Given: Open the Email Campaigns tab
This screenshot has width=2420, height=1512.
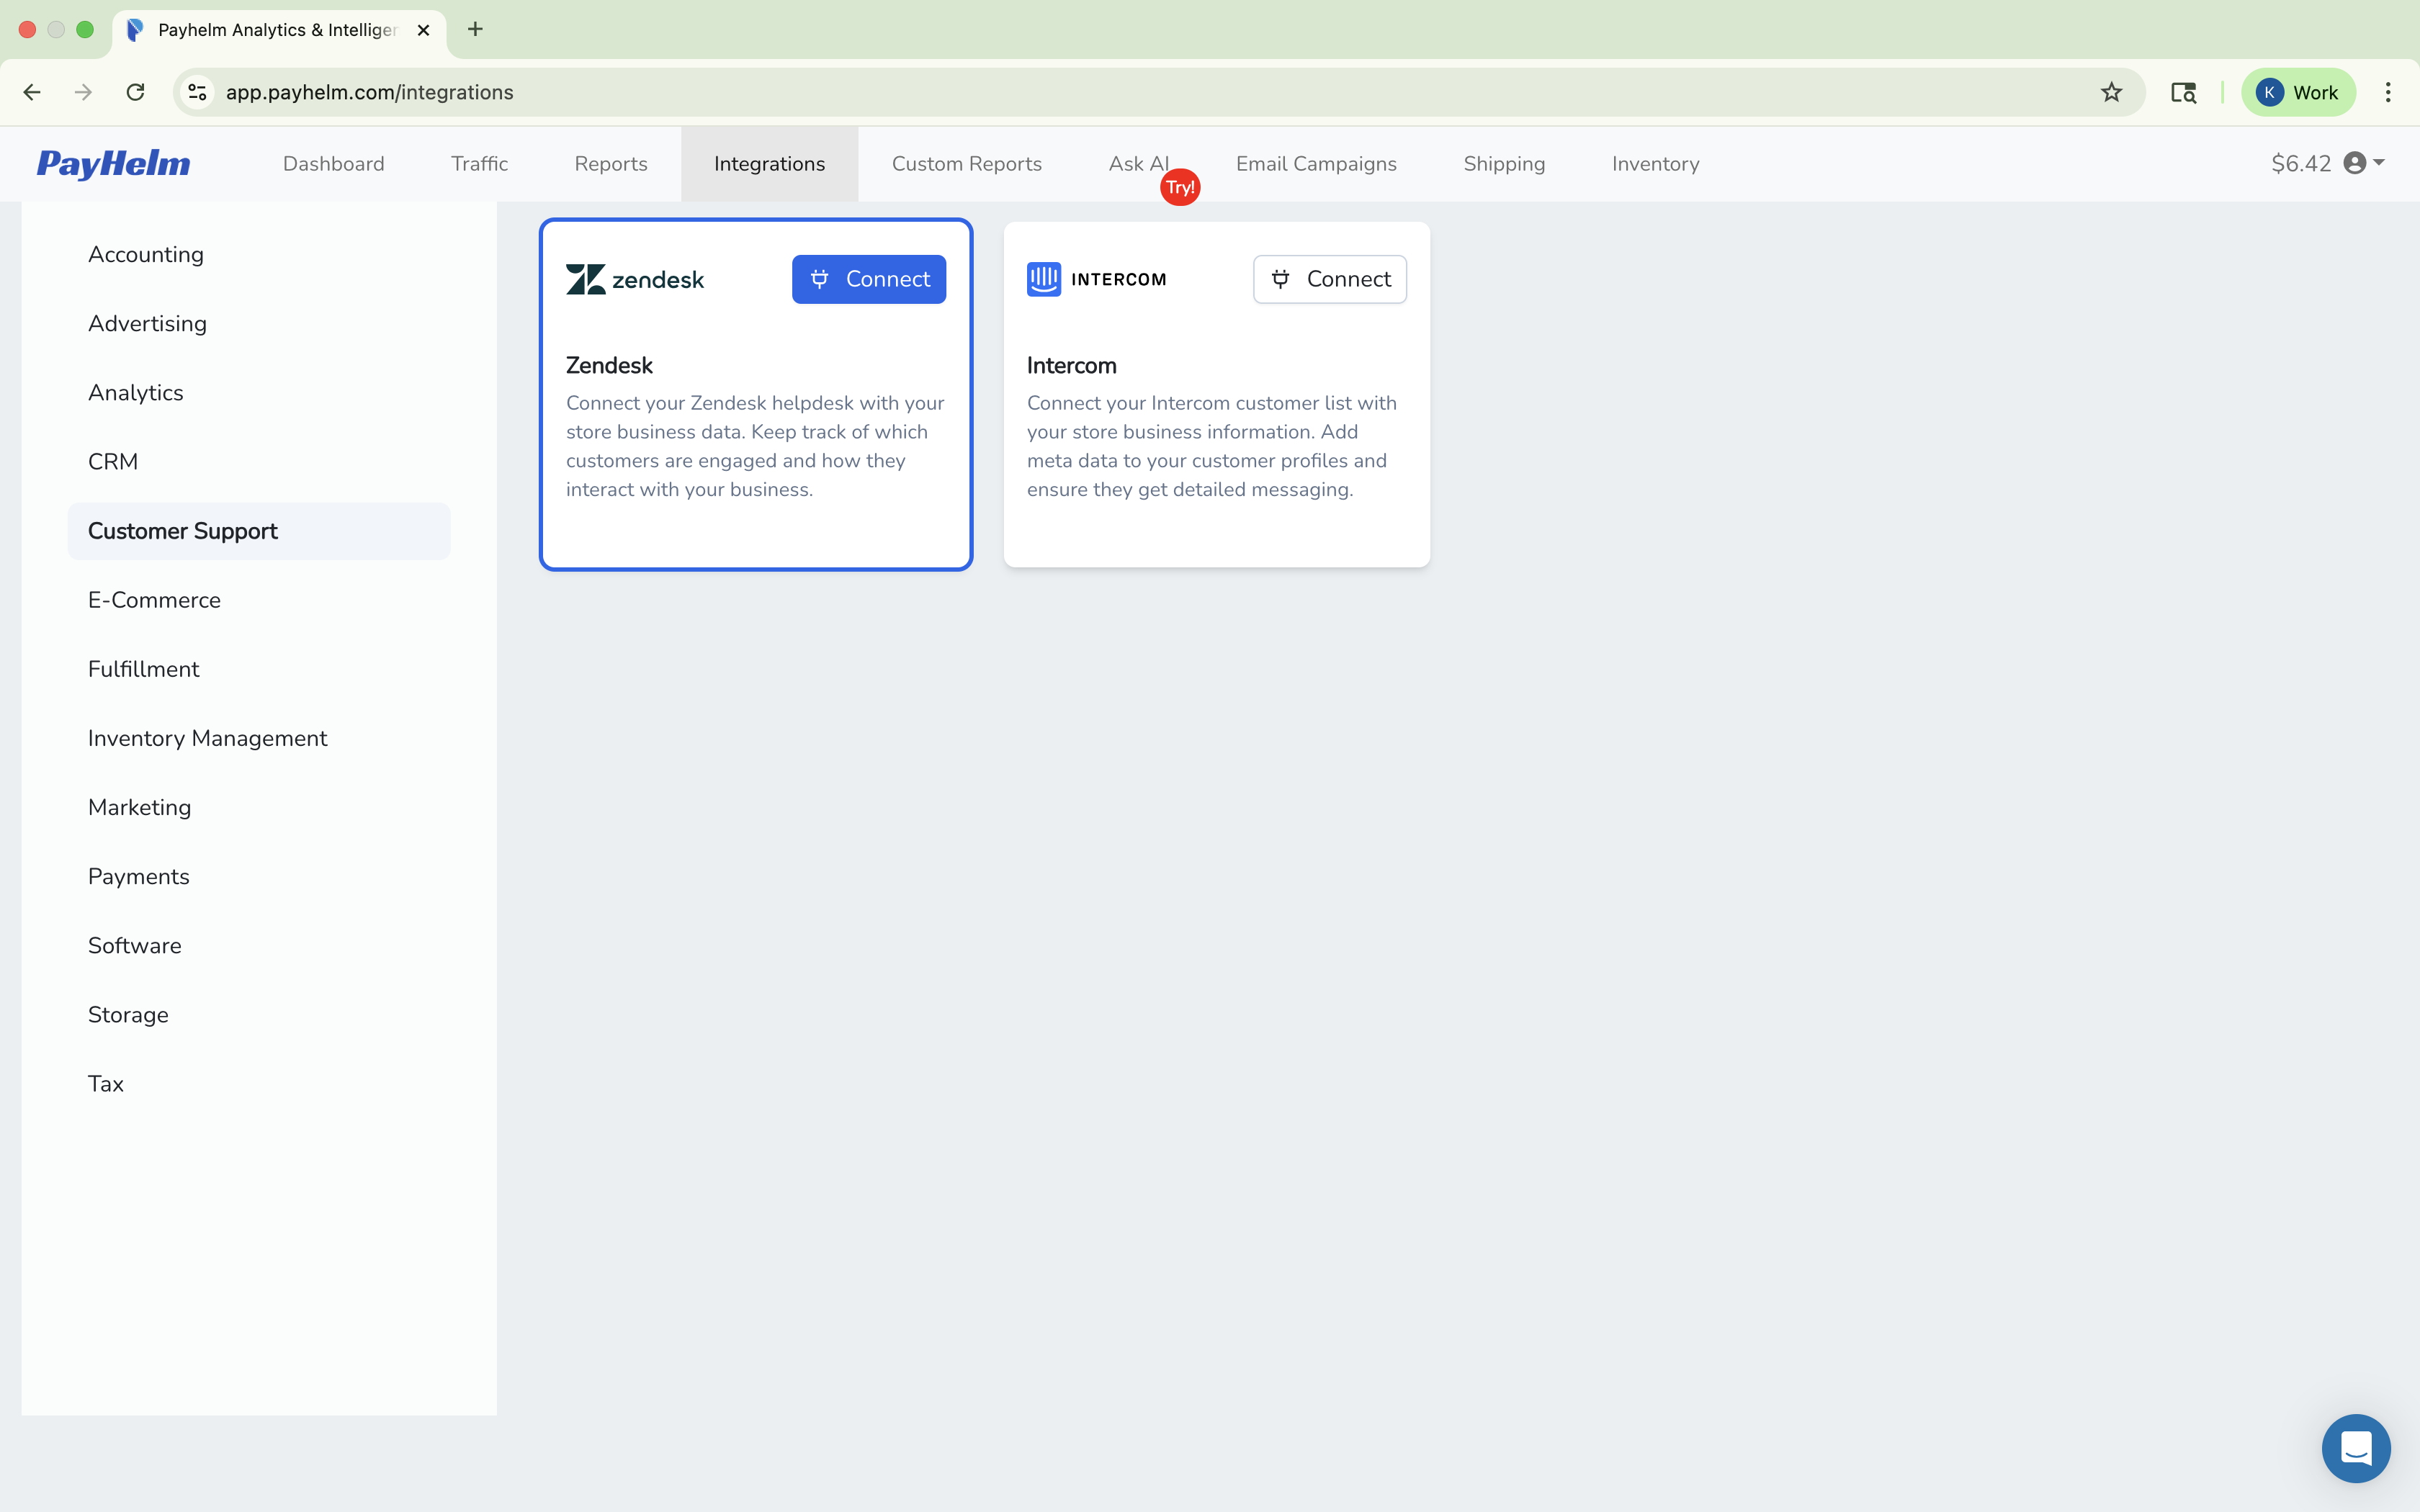Looking at the screenshot, I should tap(1315, 163).
